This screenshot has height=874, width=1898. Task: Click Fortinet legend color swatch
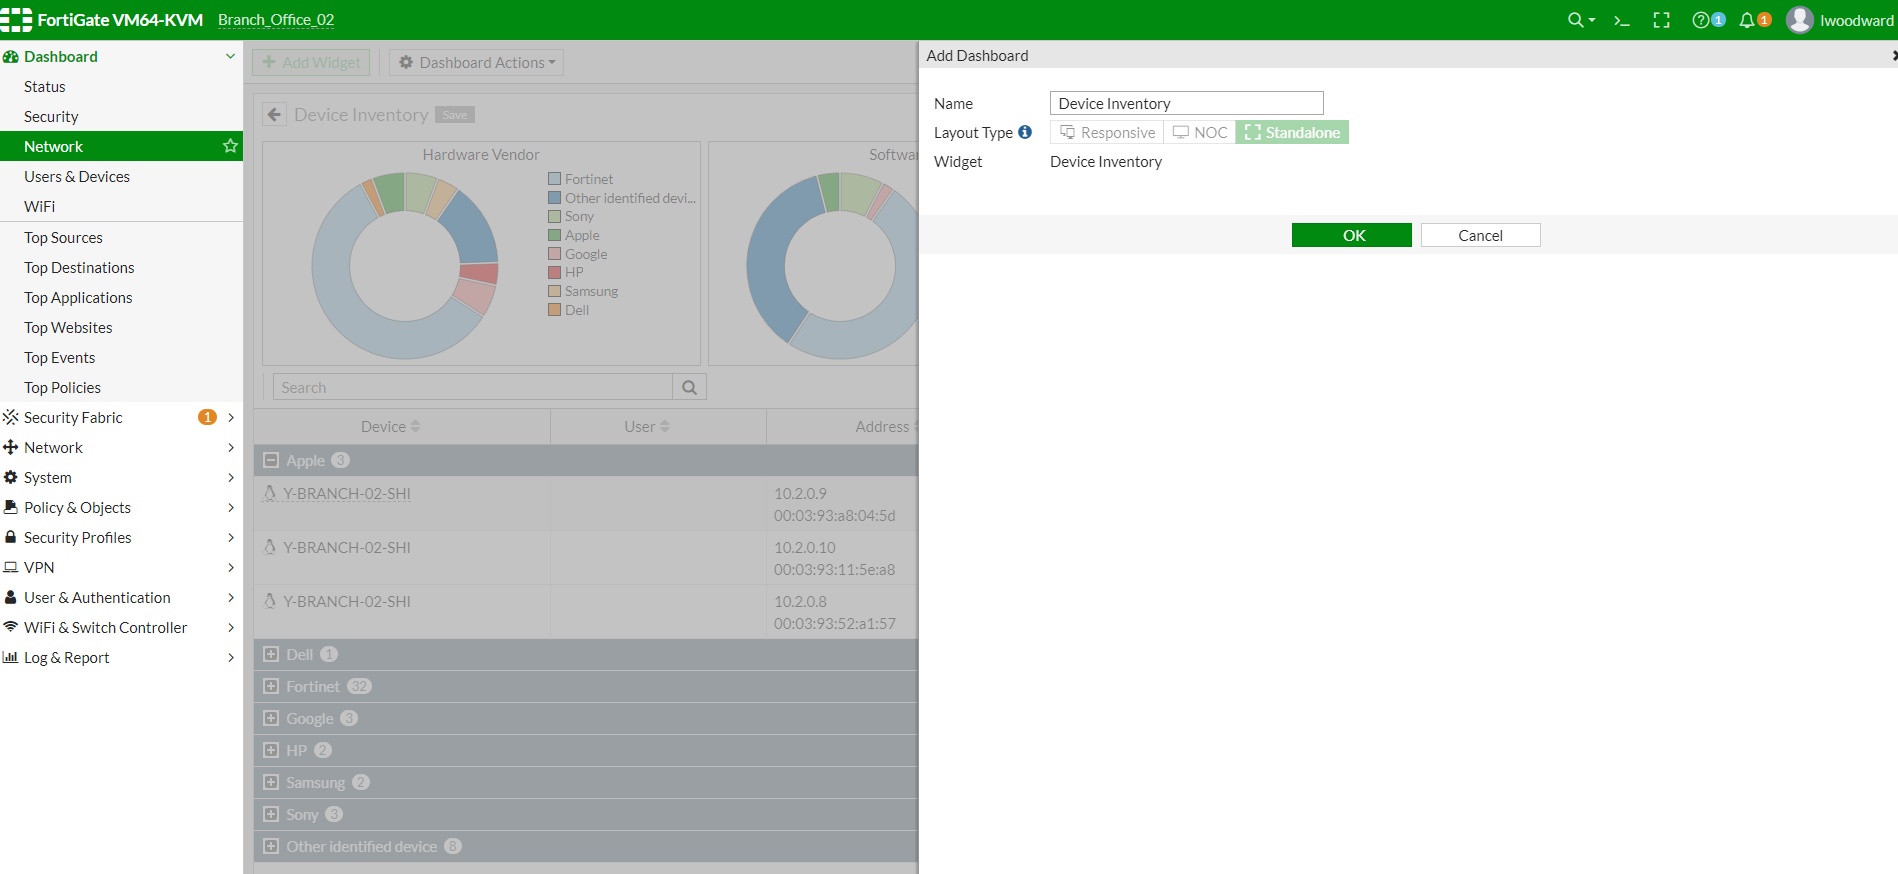[x=554, y=179]
